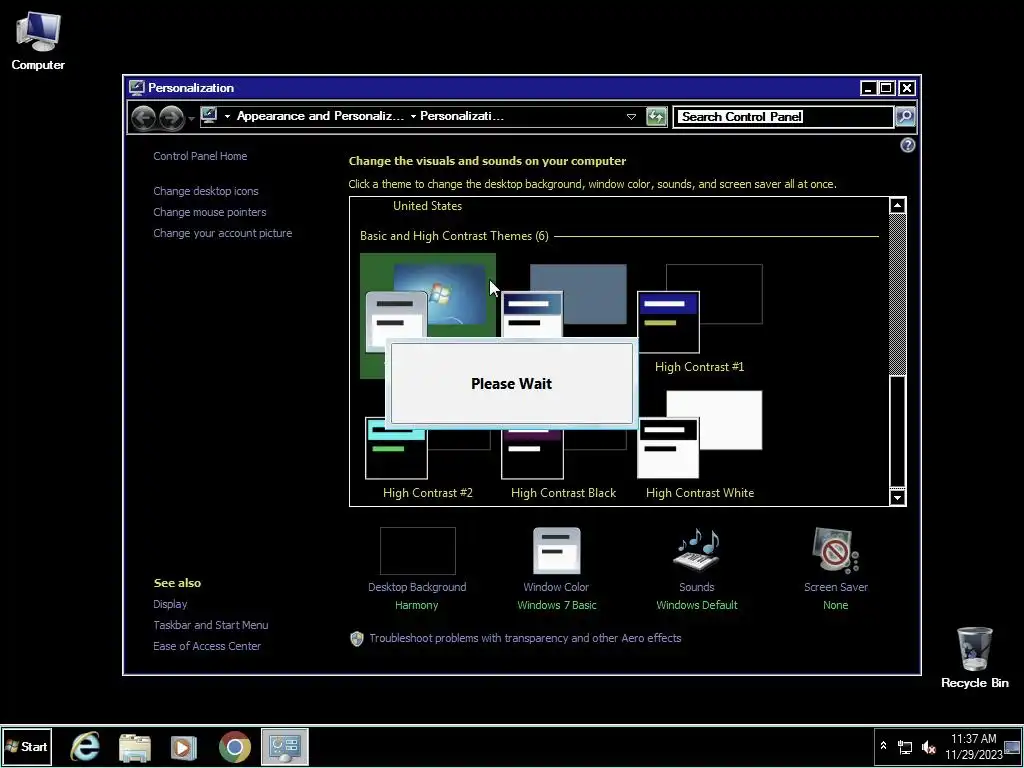This screenshot has height=768, width=1024.
Task: Expand arrow before Personalization breadcrumb
Action: click(x=413, y=116)
